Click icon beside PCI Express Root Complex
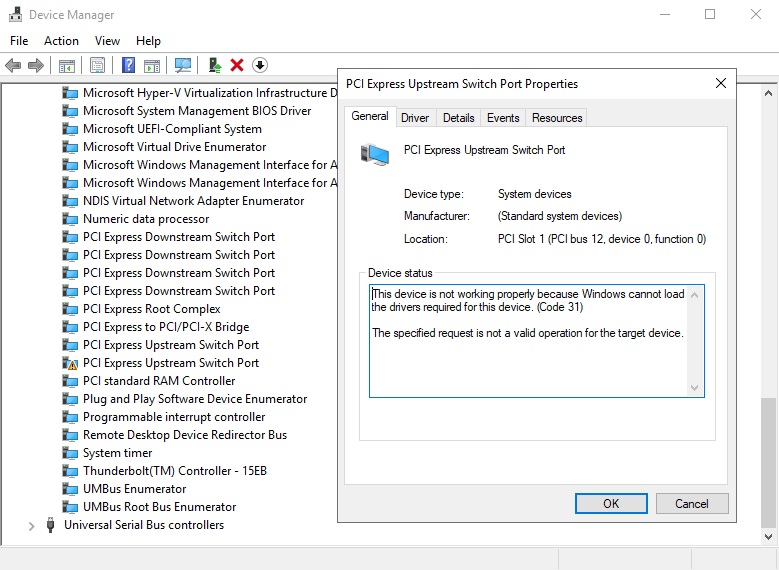The width and height of the screenshot is (779, 570). tap(70, 309)
